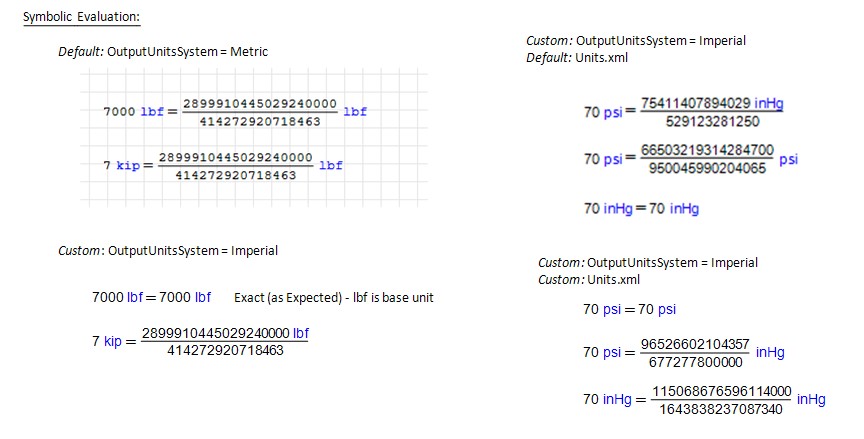The image size is (864, 439).
Task: Select the "Default: OutputUnitsSystem = Metric" label
Action: coord(162,51)
